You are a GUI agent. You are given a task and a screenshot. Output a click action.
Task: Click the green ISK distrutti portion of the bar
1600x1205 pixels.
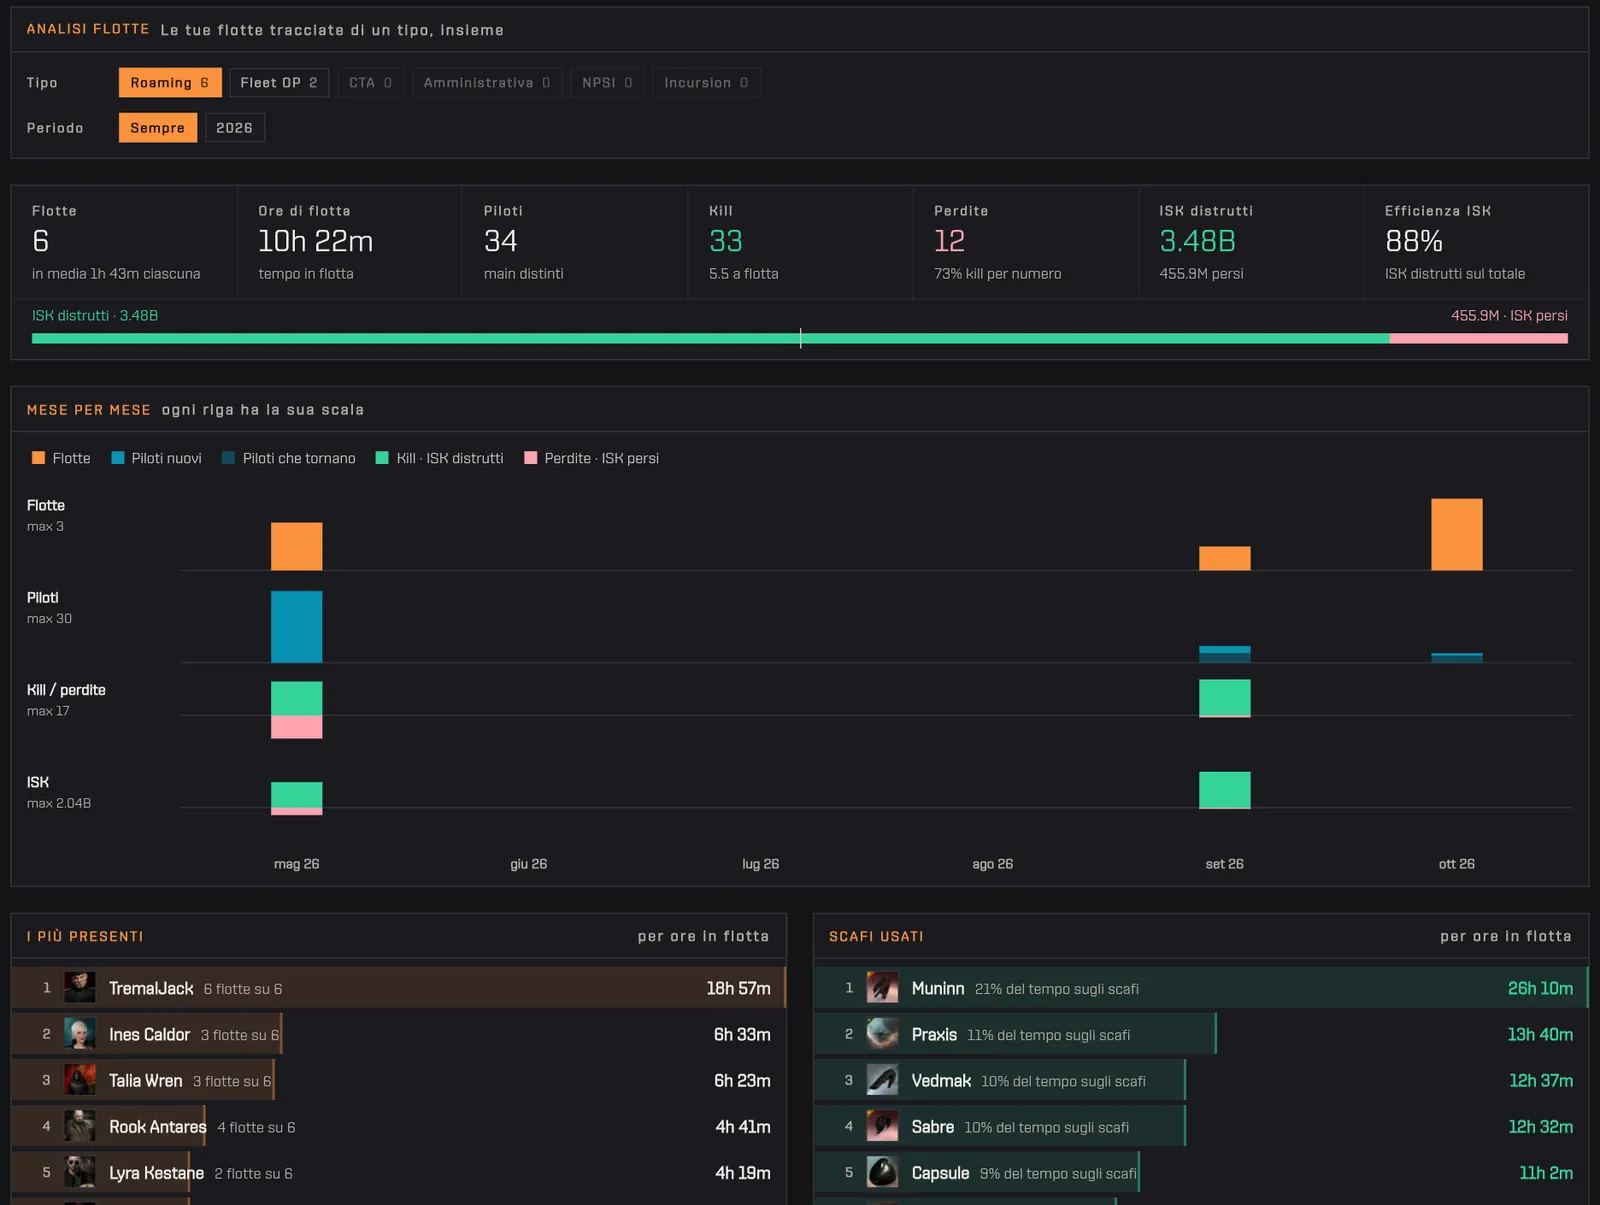click(711, 339)
